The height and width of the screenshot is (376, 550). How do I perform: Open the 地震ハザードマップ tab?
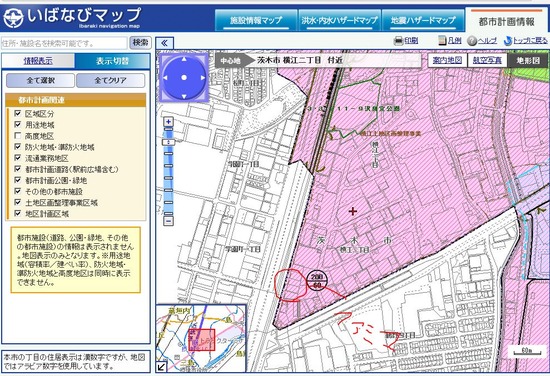pos(423,20)
